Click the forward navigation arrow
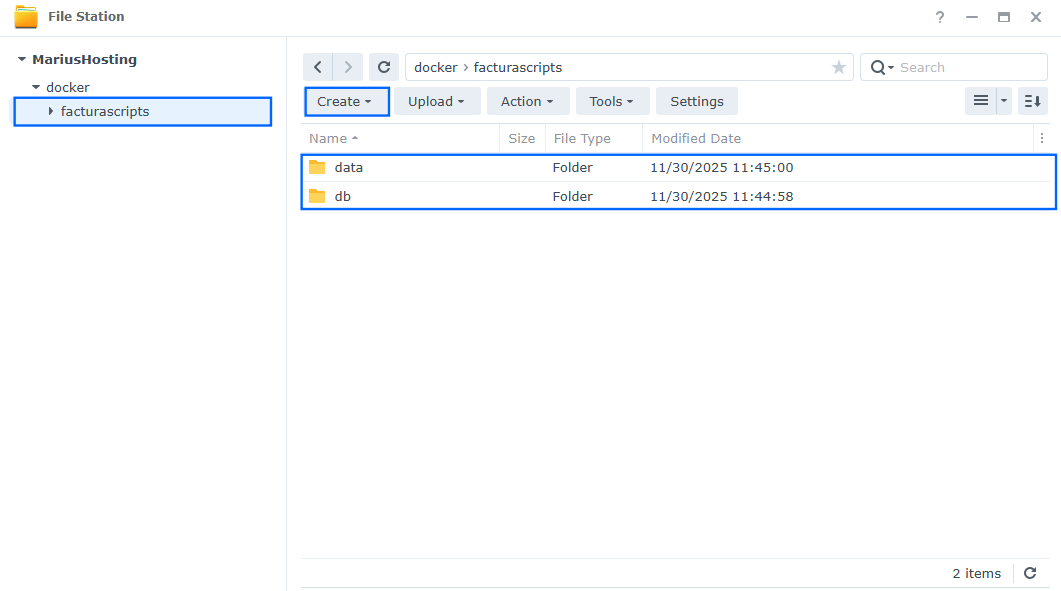1061x591 pixels. tap(347, 67)
